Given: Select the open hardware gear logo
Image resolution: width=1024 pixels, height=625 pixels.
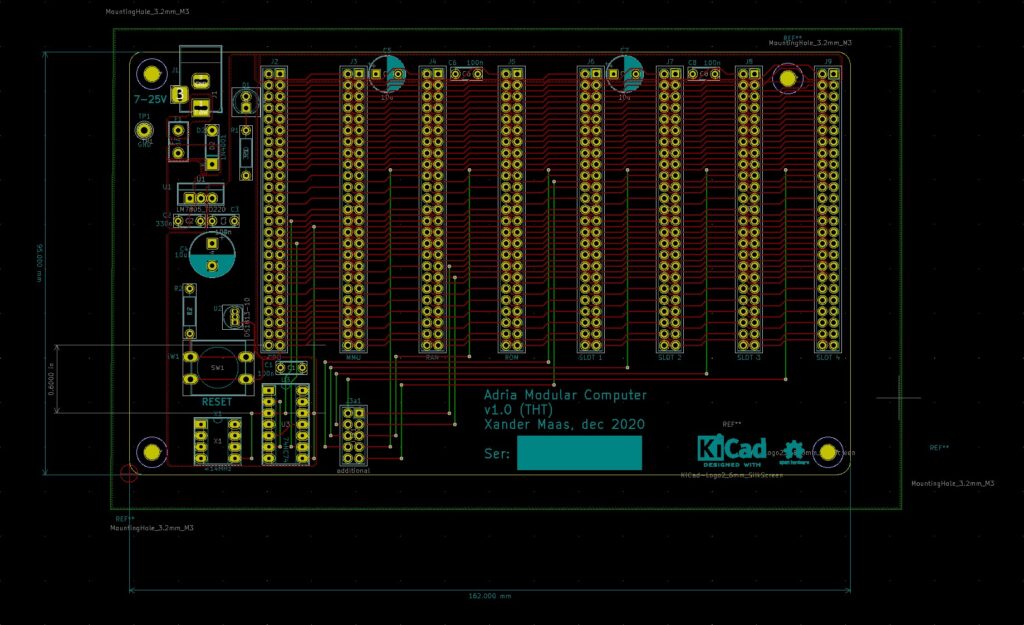Looking at the screenshot, I should [793, 453].
